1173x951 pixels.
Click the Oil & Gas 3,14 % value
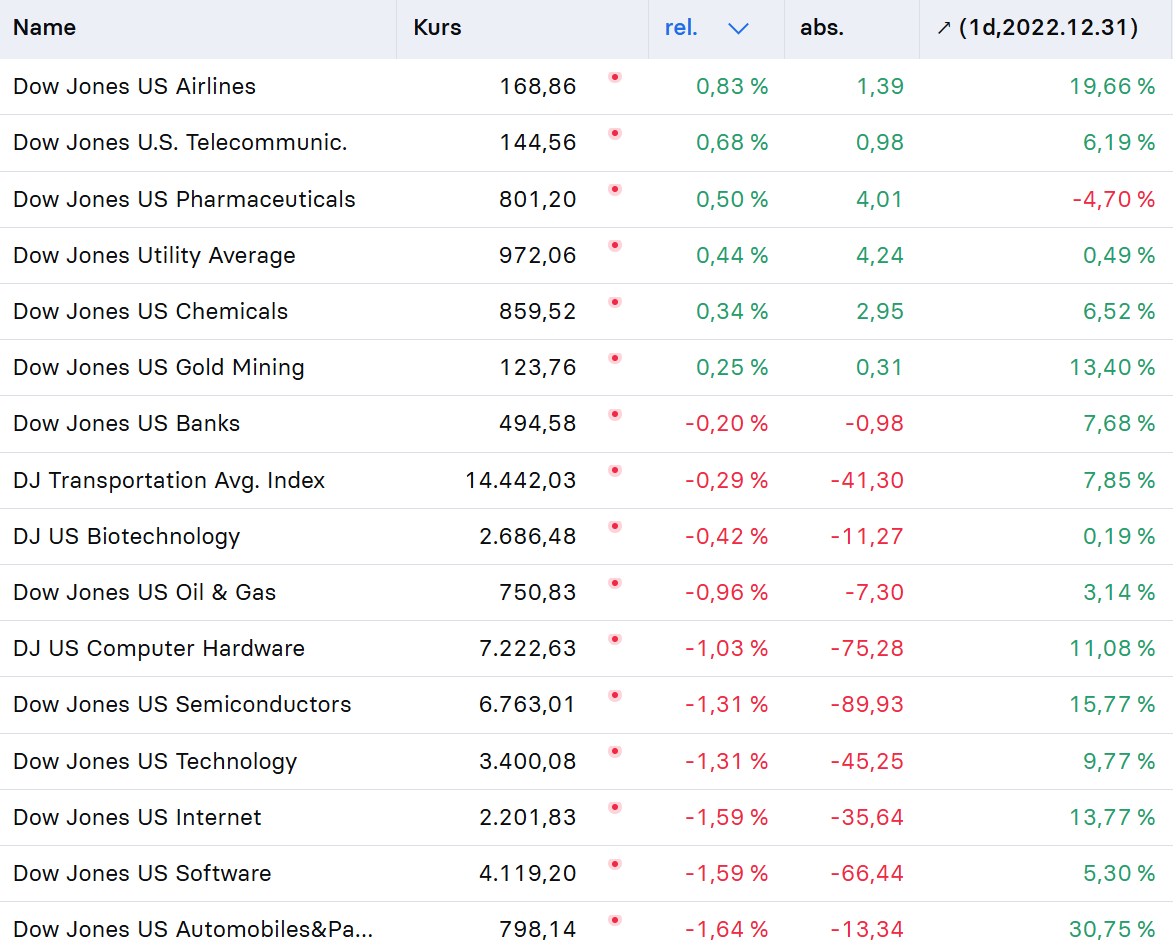[x=1119, y=592]
